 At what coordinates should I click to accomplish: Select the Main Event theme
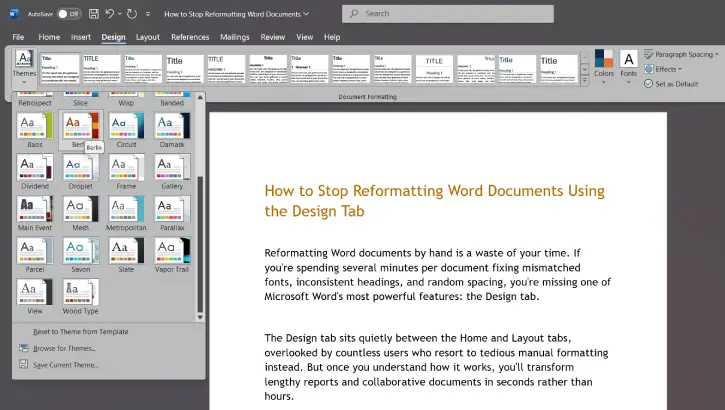[35, 214]
